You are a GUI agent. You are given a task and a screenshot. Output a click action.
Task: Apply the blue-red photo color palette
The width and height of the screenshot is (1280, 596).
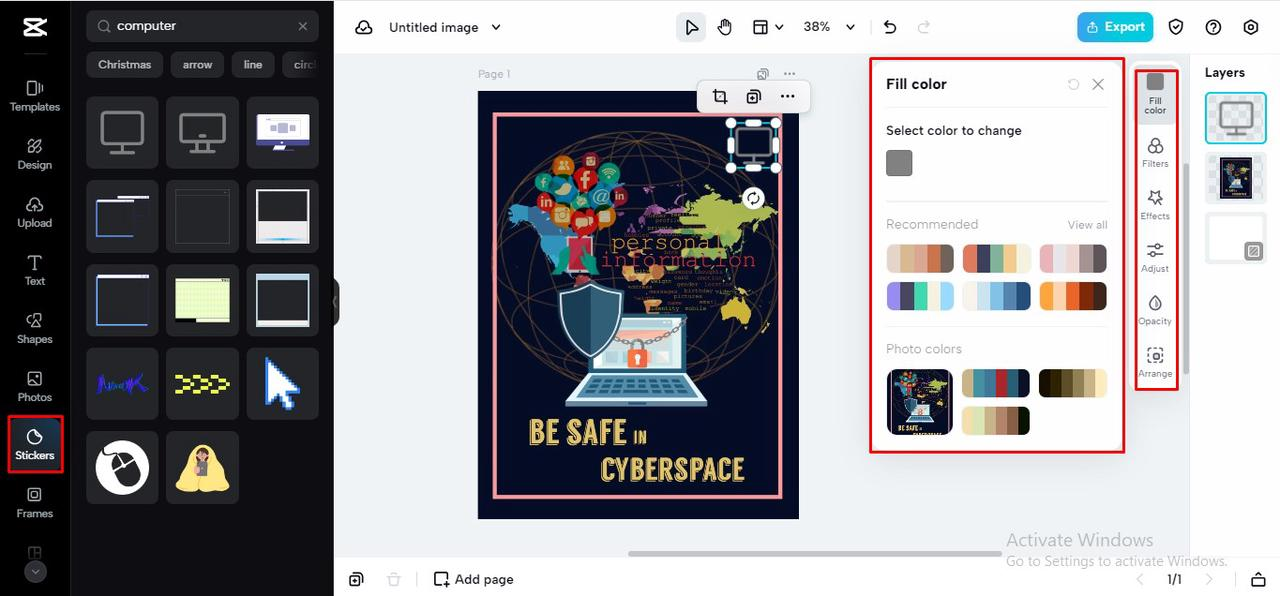point(996,383)
